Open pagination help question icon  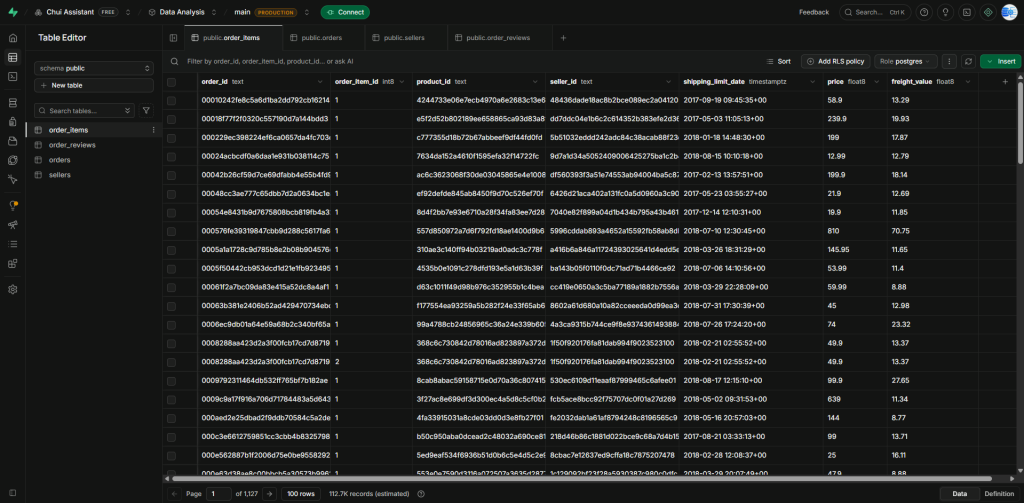click(421, 494)
